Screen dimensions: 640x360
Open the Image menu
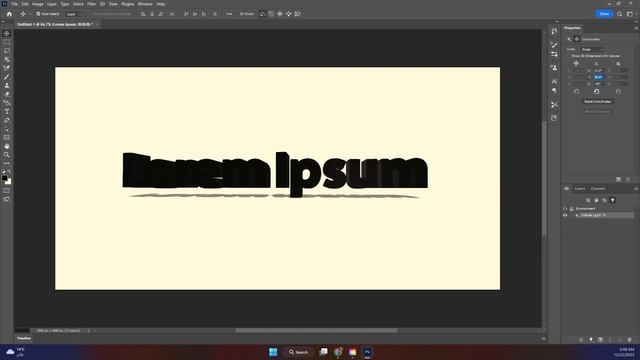[x=38, y=4]
